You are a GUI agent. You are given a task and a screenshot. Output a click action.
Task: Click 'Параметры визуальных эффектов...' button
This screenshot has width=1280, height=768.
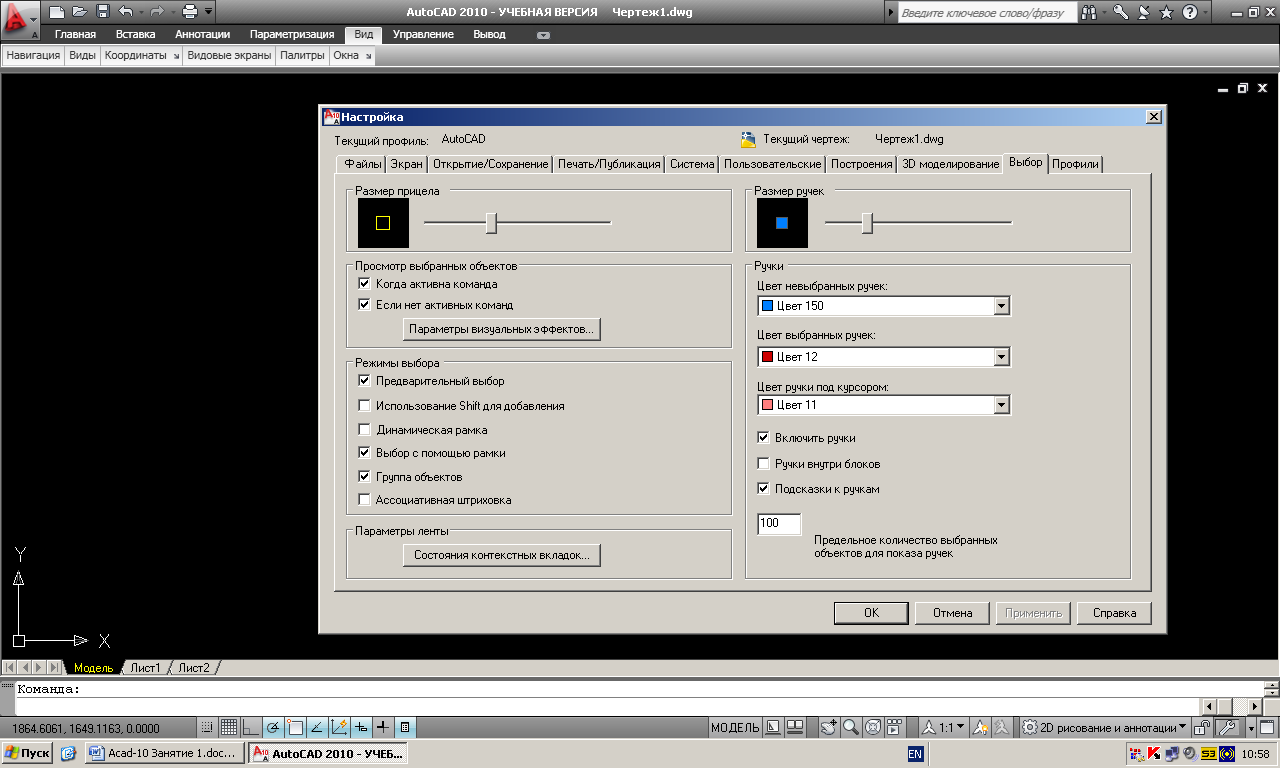[x=501, y=329]
